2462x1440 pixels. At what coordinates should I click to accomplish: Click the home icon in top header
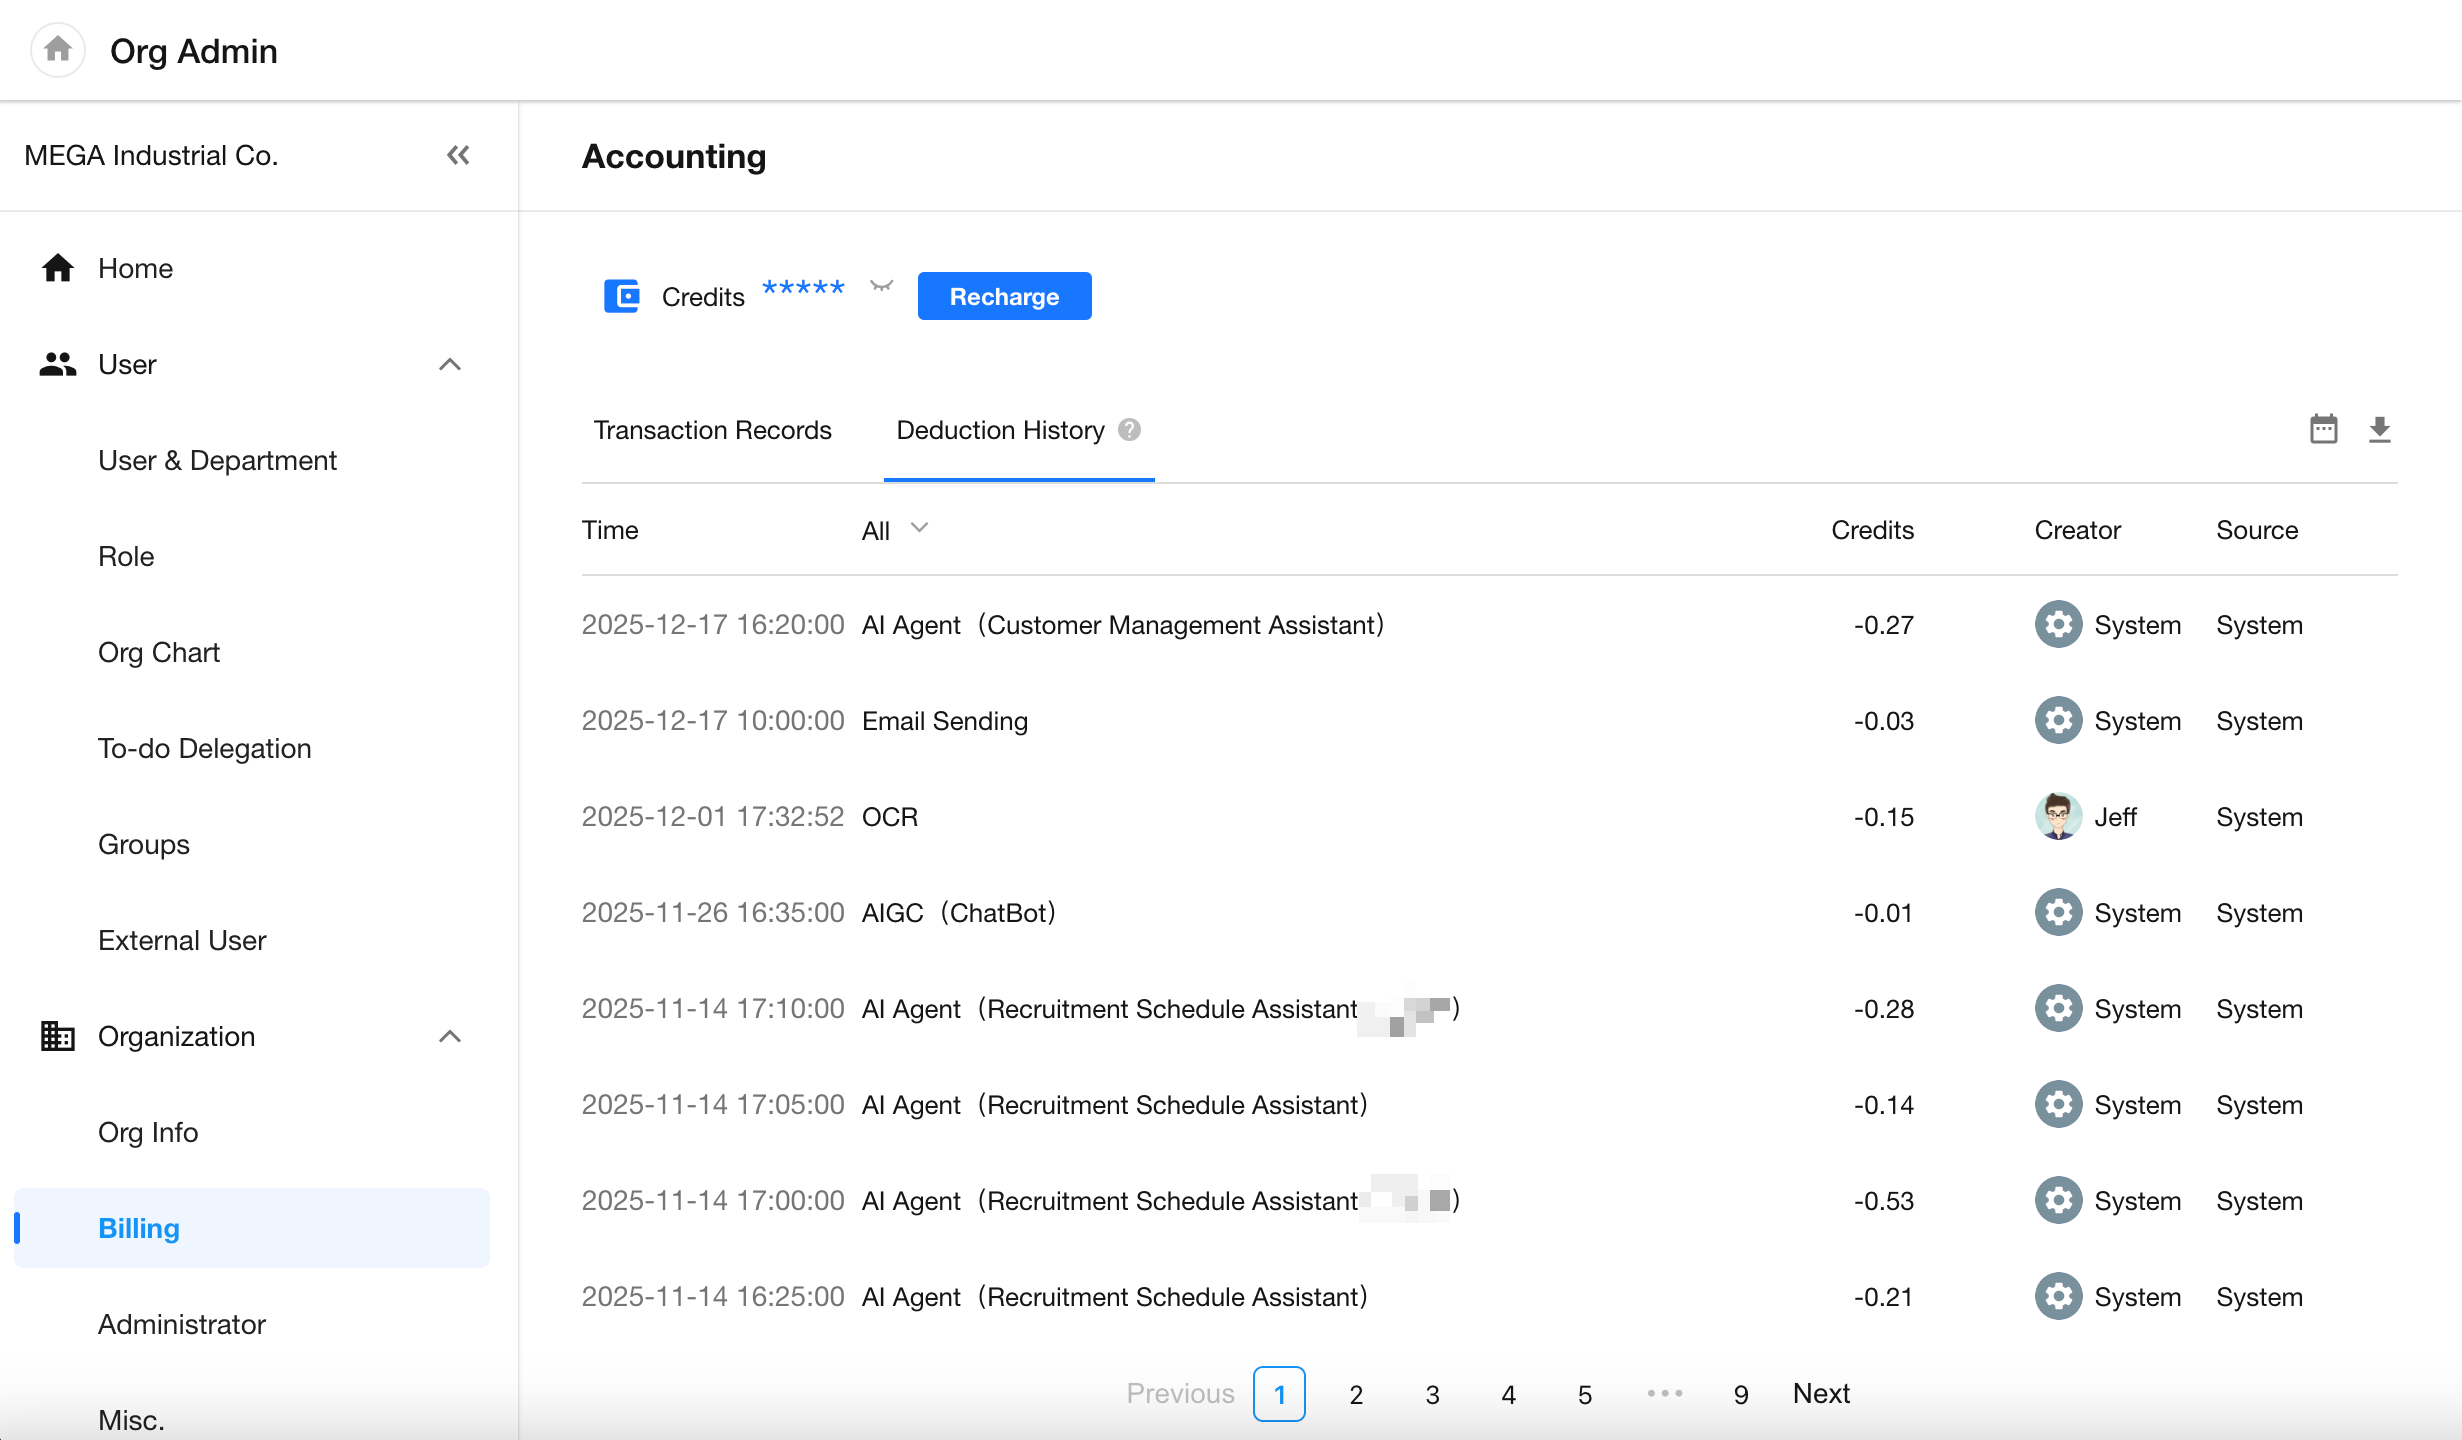pos(58,49)
